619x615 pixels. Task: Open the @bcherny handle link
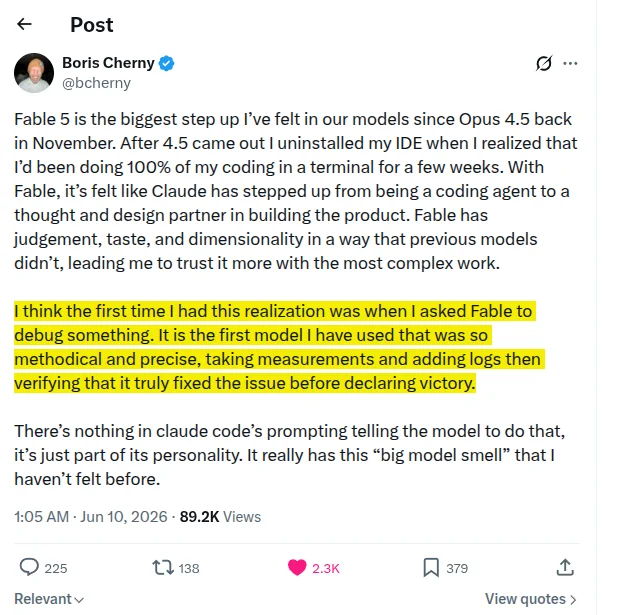pyautogui.click(x=96, y=83)
